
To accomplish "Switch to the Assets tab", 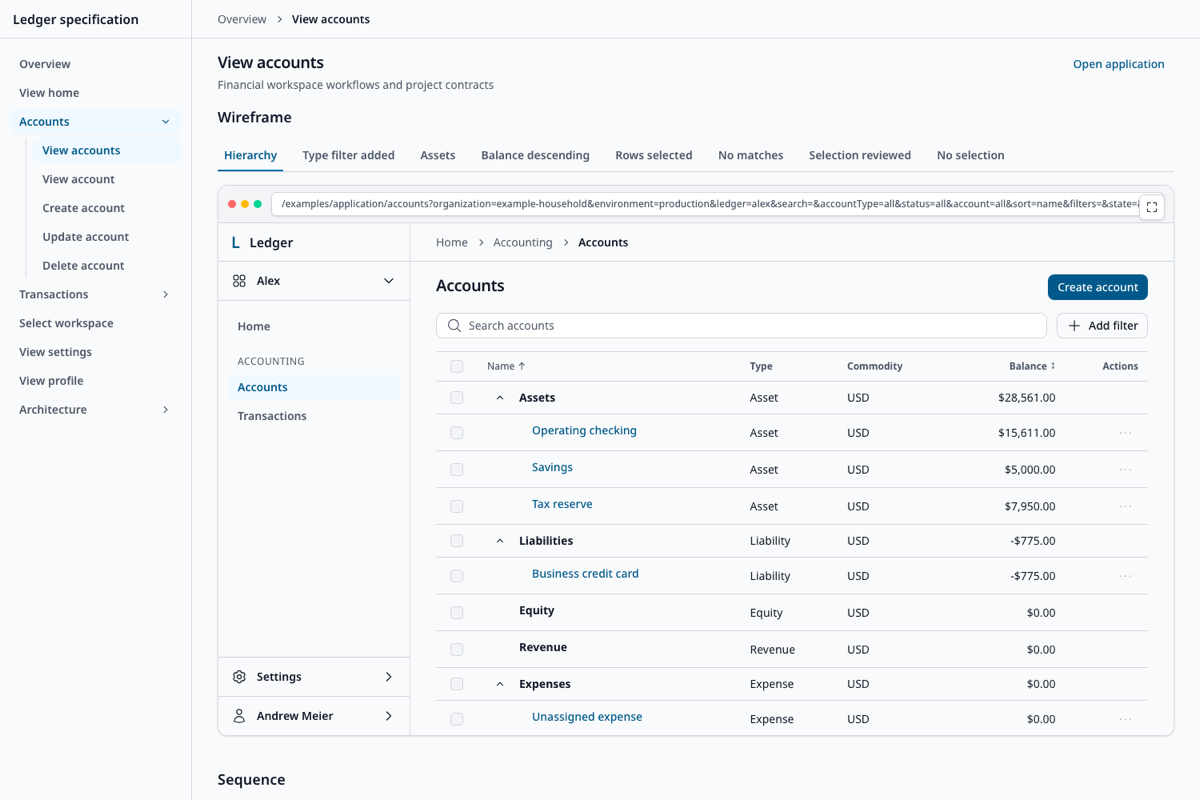I will [438, 155].
